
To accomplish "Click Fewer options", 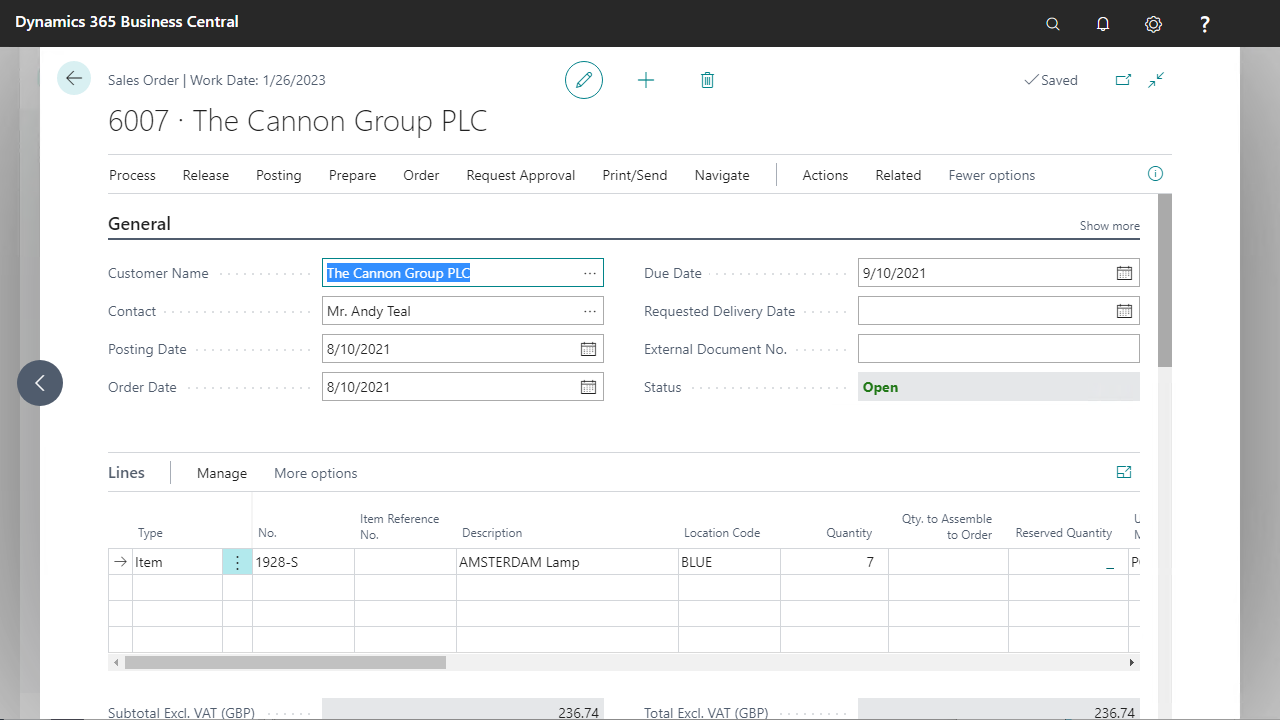I will click(x=992, y=175).
